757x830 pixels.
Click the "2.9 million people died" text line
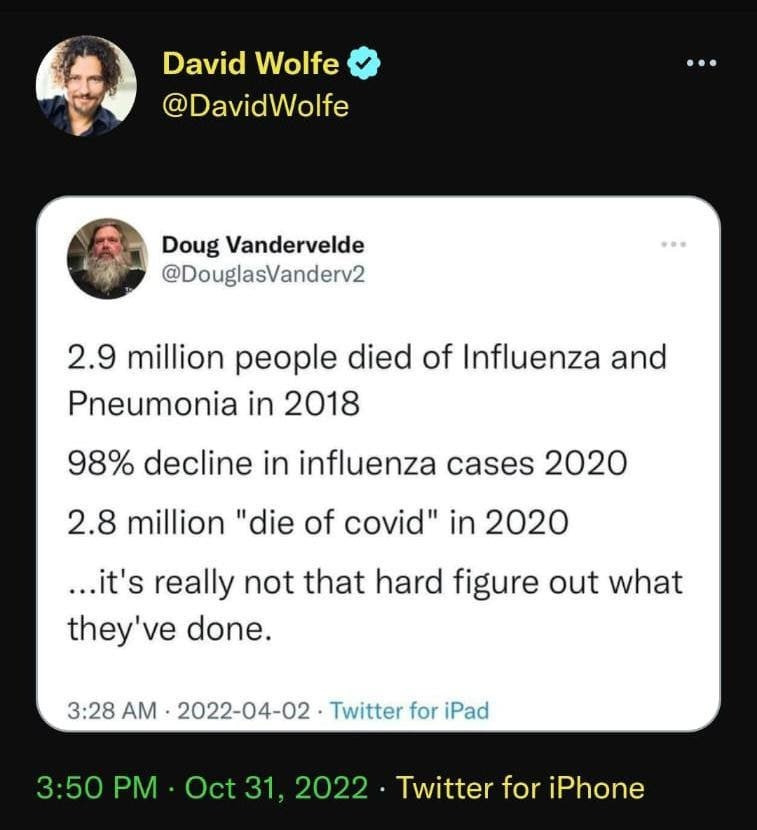(366, 358)
